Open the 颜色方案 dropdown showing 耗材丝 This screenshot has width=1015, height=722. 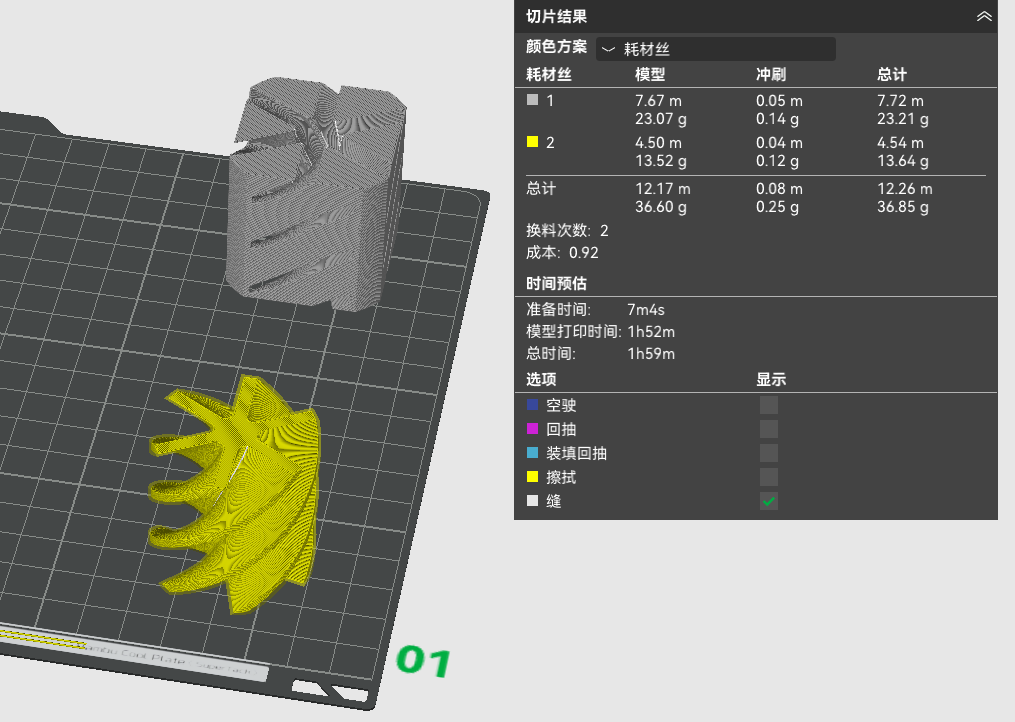pos(715,49)
